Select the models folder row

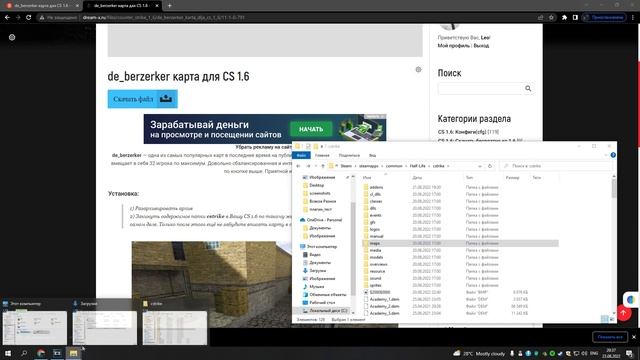460,257
